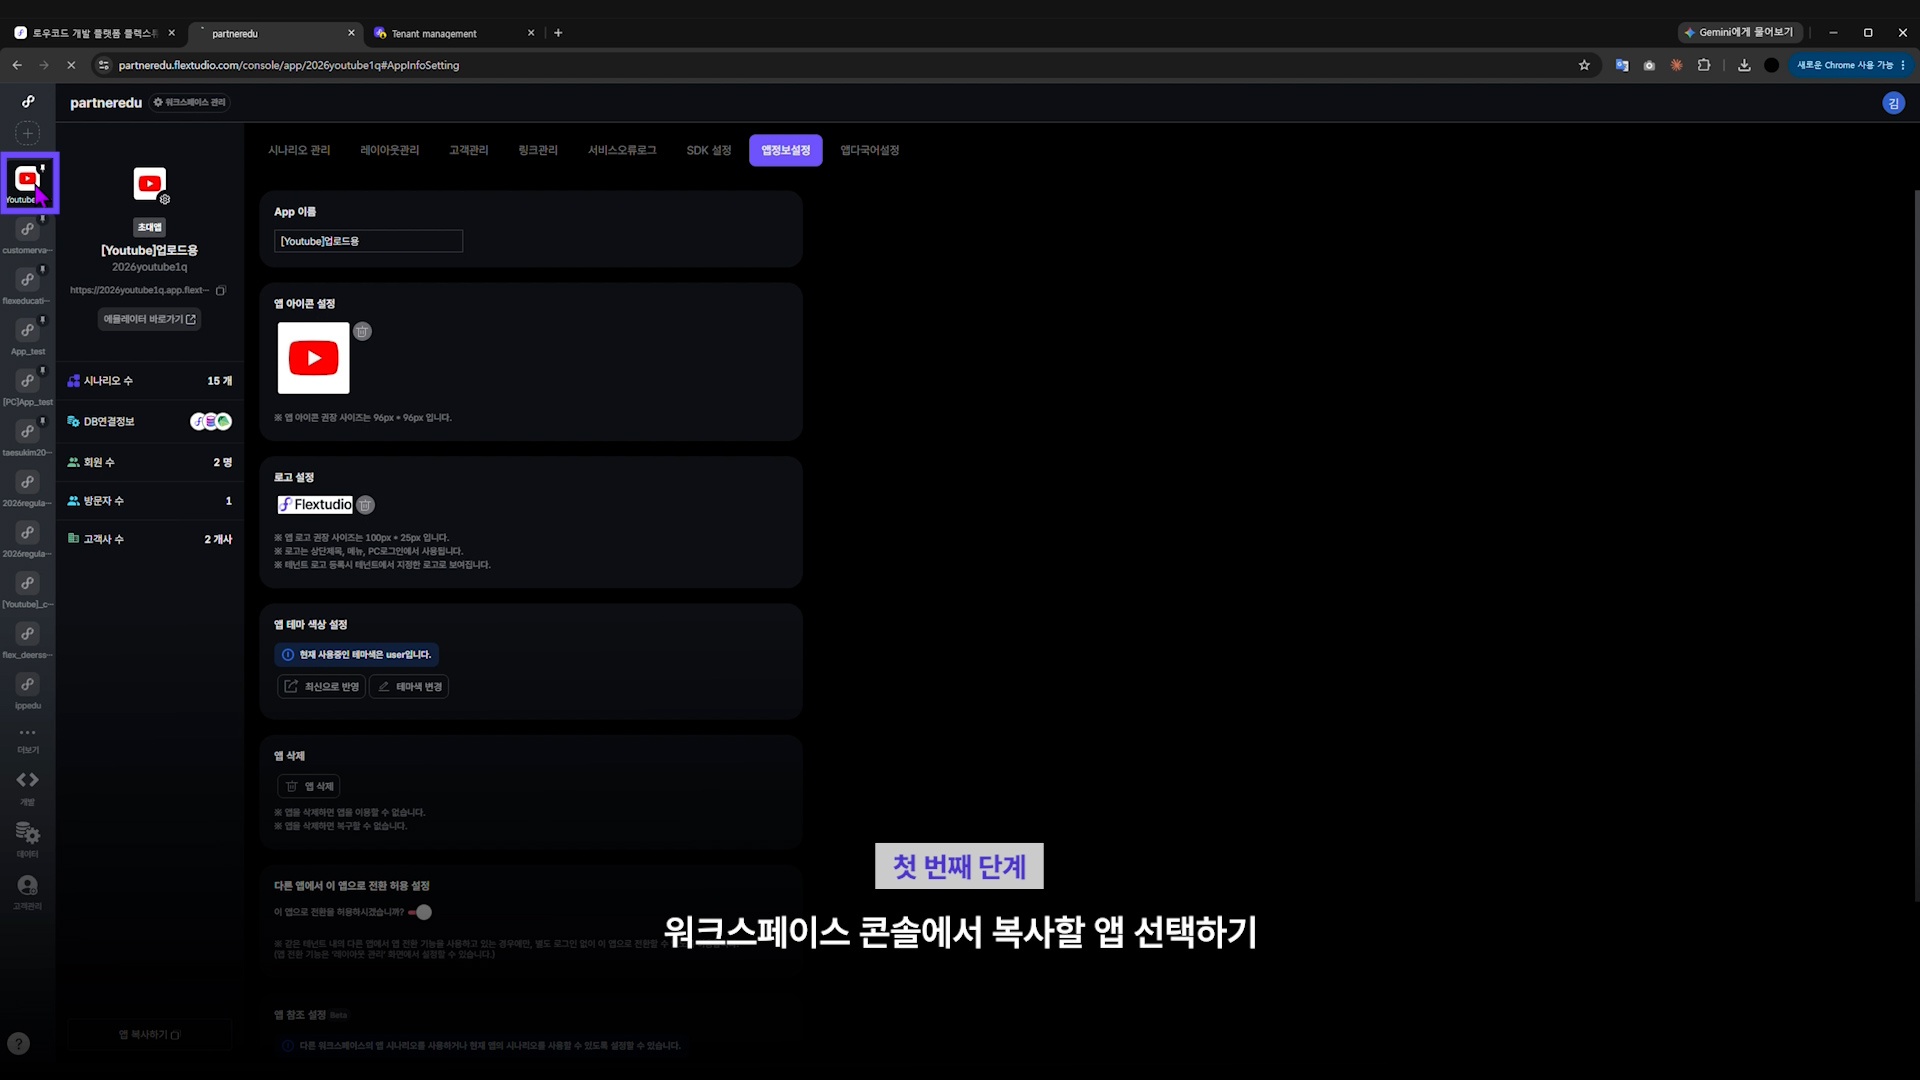Open Chrome downloads icon
Screen dimensions: 1920x1080
pos(1744,65)
